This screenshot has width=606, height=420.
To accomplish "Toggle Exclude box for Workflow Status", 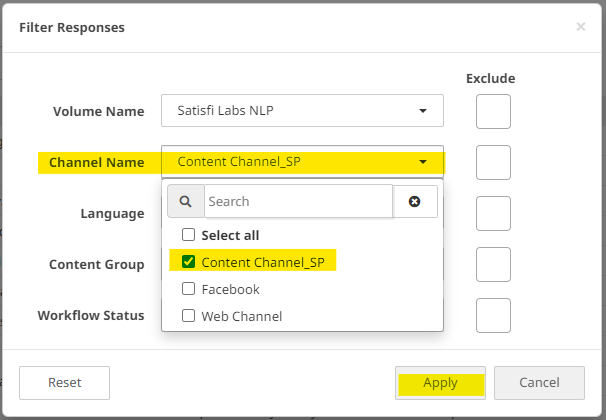I will click(493, 315).
